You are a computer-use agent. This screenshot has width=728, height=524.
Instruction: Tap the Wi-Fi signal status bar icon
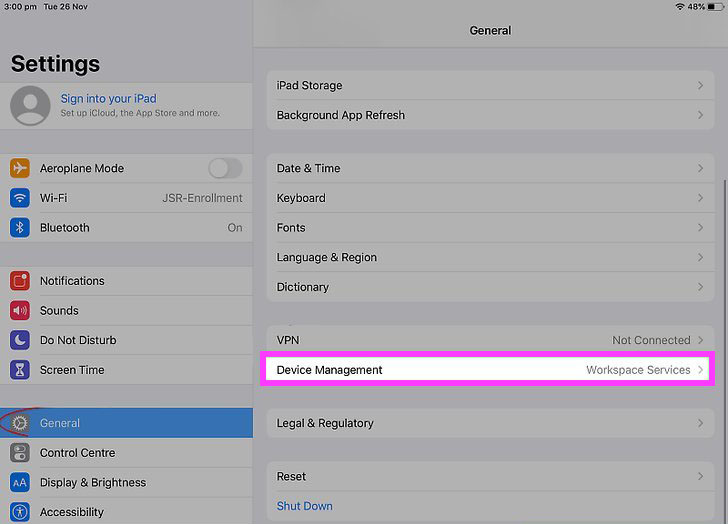(680, 6)
